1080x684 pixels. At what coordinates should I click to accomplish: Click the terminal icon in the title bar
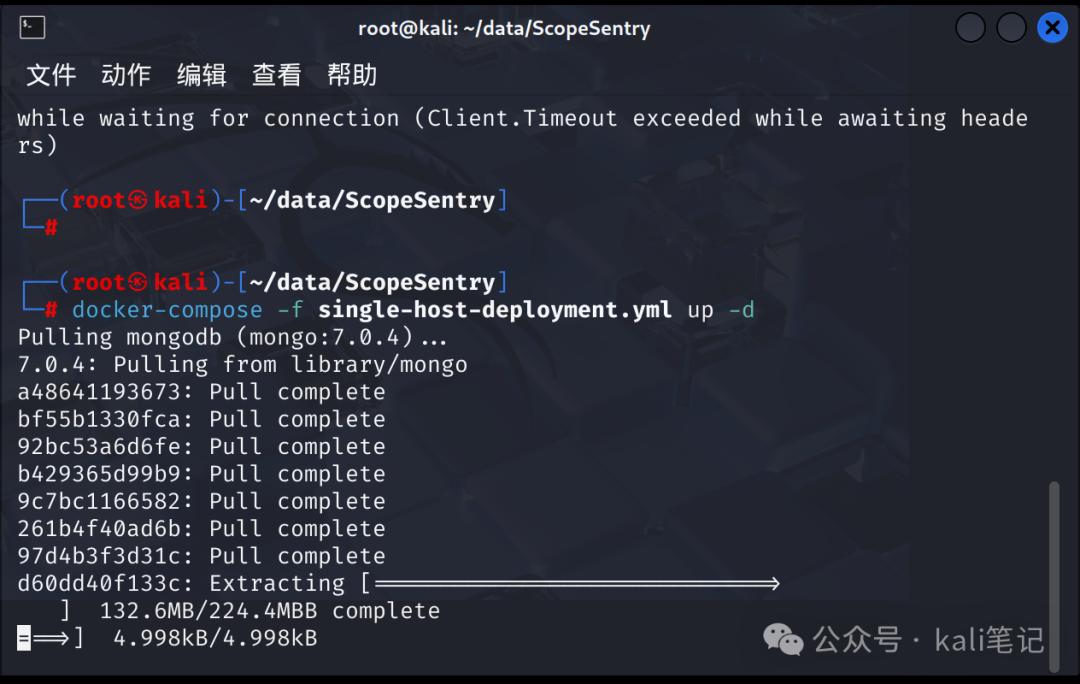32,28
